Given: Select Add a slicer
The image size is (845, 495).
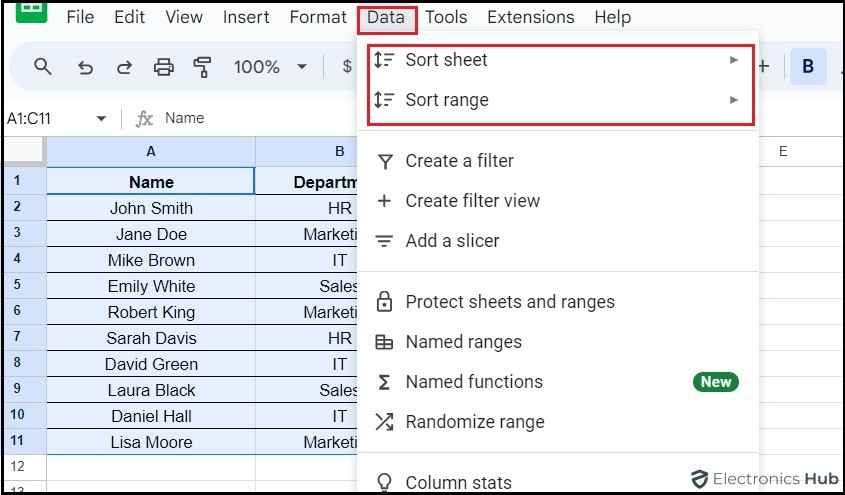Looking at the screenshot, I should tap(558, 240).
